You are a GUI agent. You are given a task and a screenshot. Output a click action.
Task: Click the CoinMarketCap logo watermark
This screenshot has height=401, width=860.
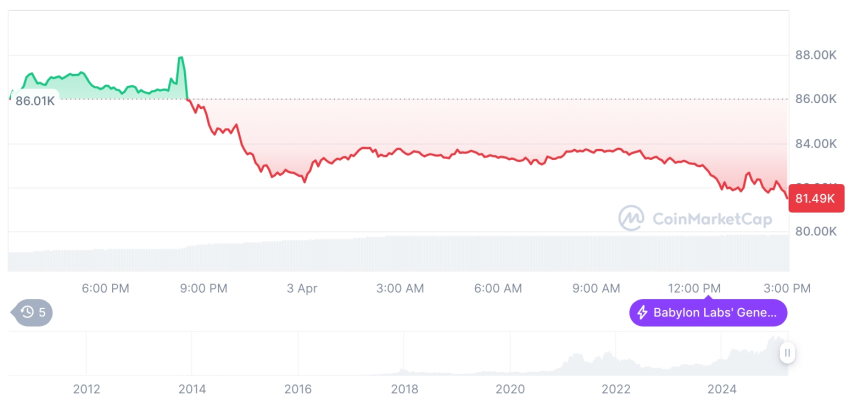click(x=630, y=217)
